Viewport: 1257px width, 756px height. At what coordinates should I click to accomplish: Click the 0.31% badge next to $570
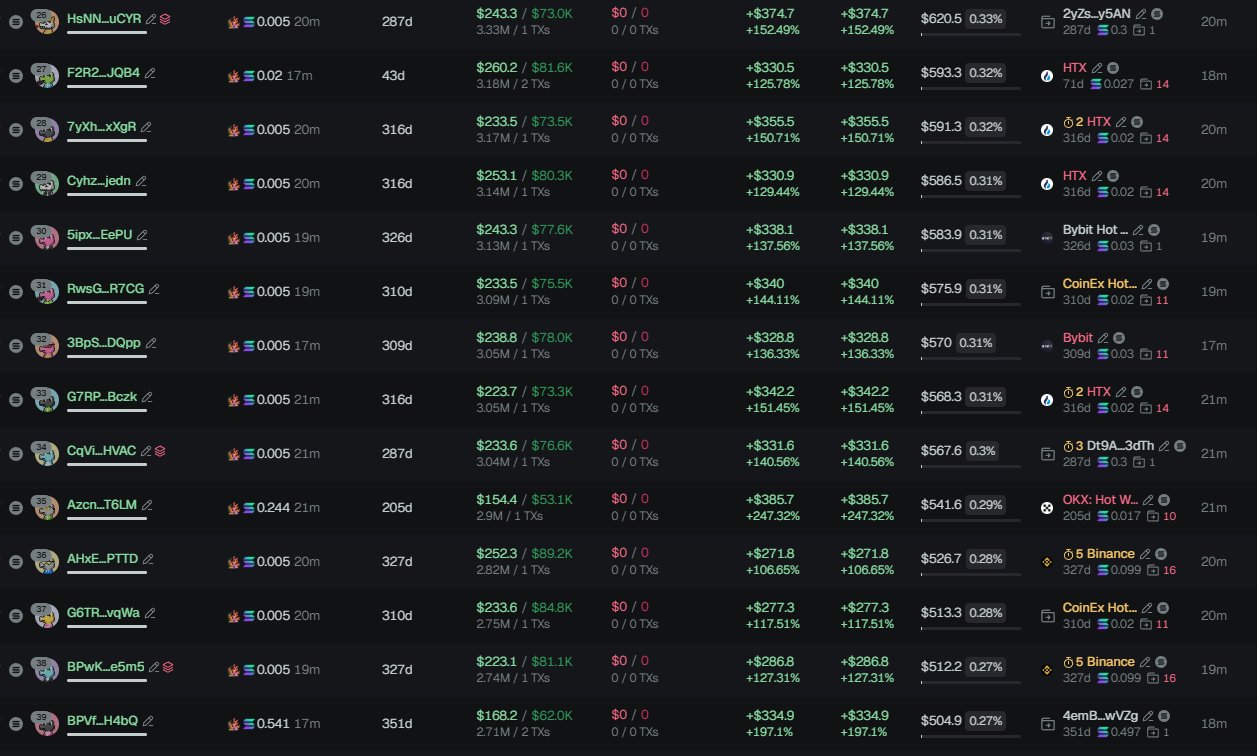coord(975,343)
